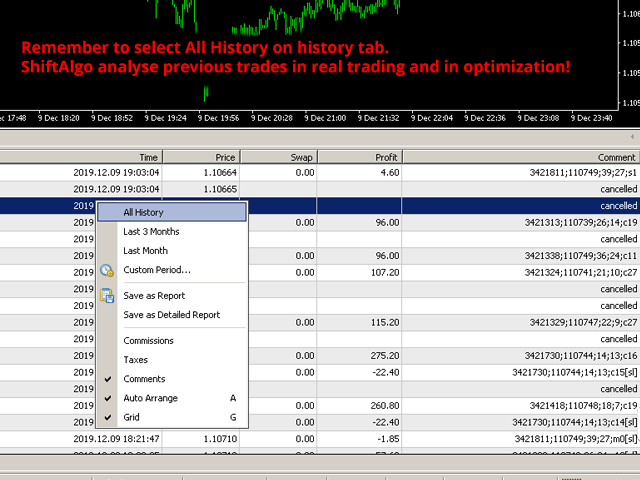Screen dimensions: 640x480
Task: Enable the Commissions column option
Action: (148, 341)
